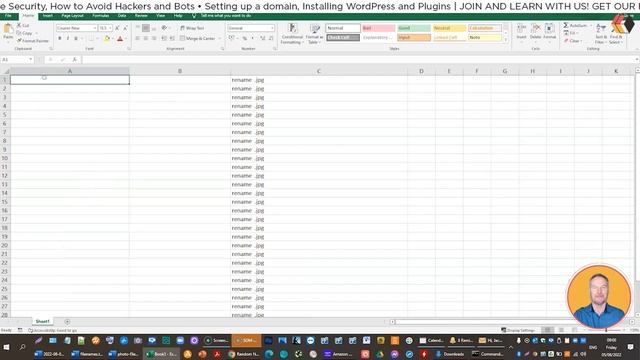Viewport: 640px width, 360px height.
Task: Click Align Left icon
Action: tap(138, 38)
